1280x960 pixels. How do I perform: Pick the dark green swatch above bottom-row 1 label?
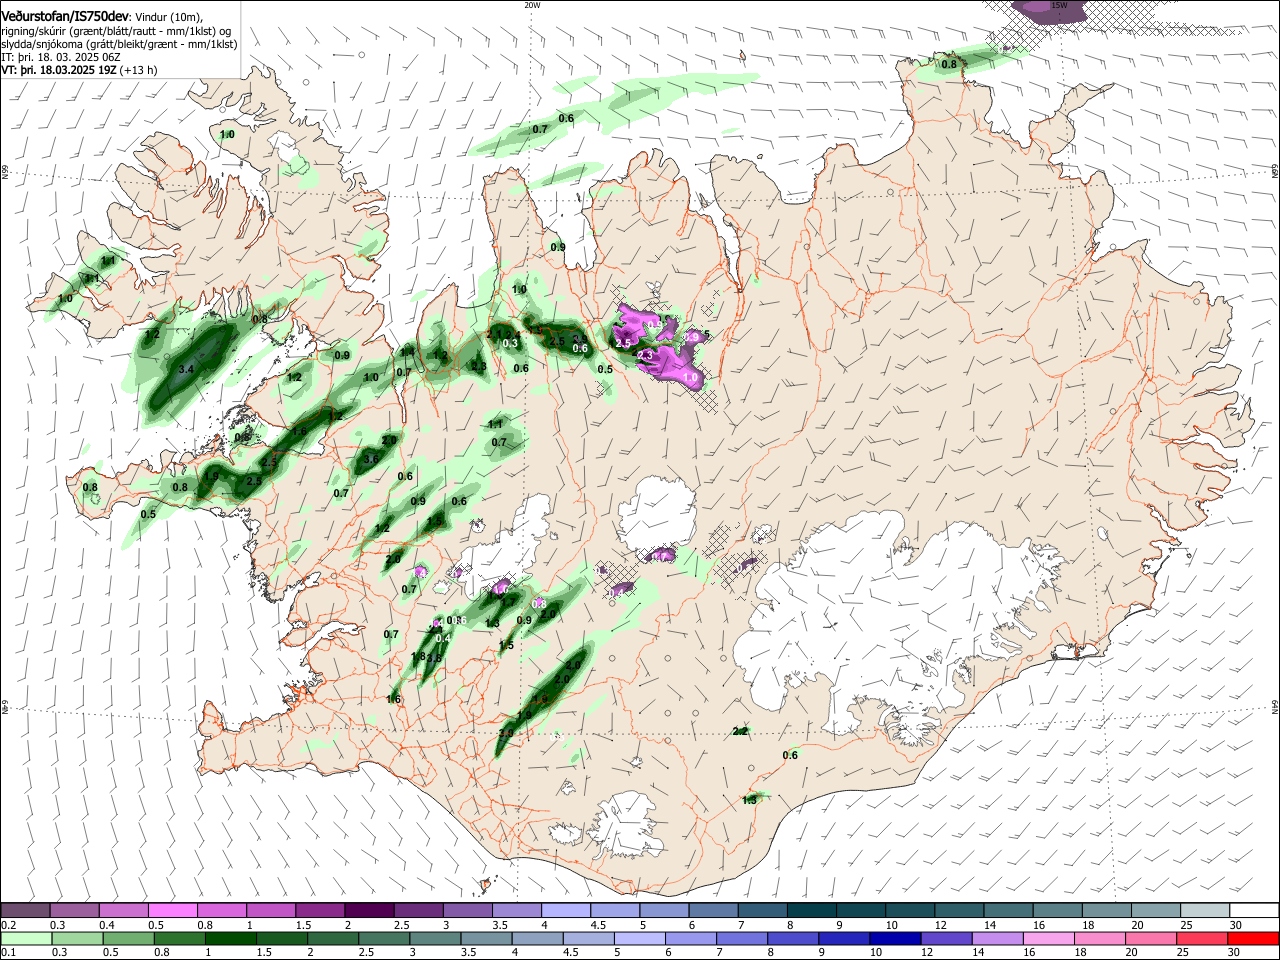(x=230, y=939)
